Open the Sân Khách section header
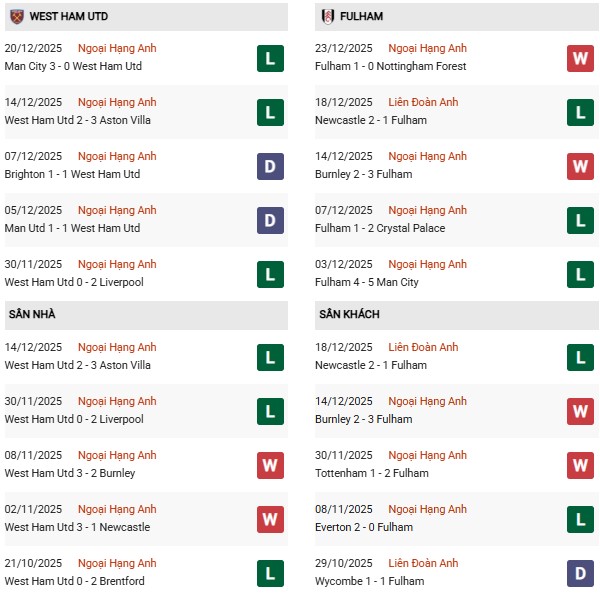Image resolution: width=600 pixels, height=595 pixels. [349, 315]
